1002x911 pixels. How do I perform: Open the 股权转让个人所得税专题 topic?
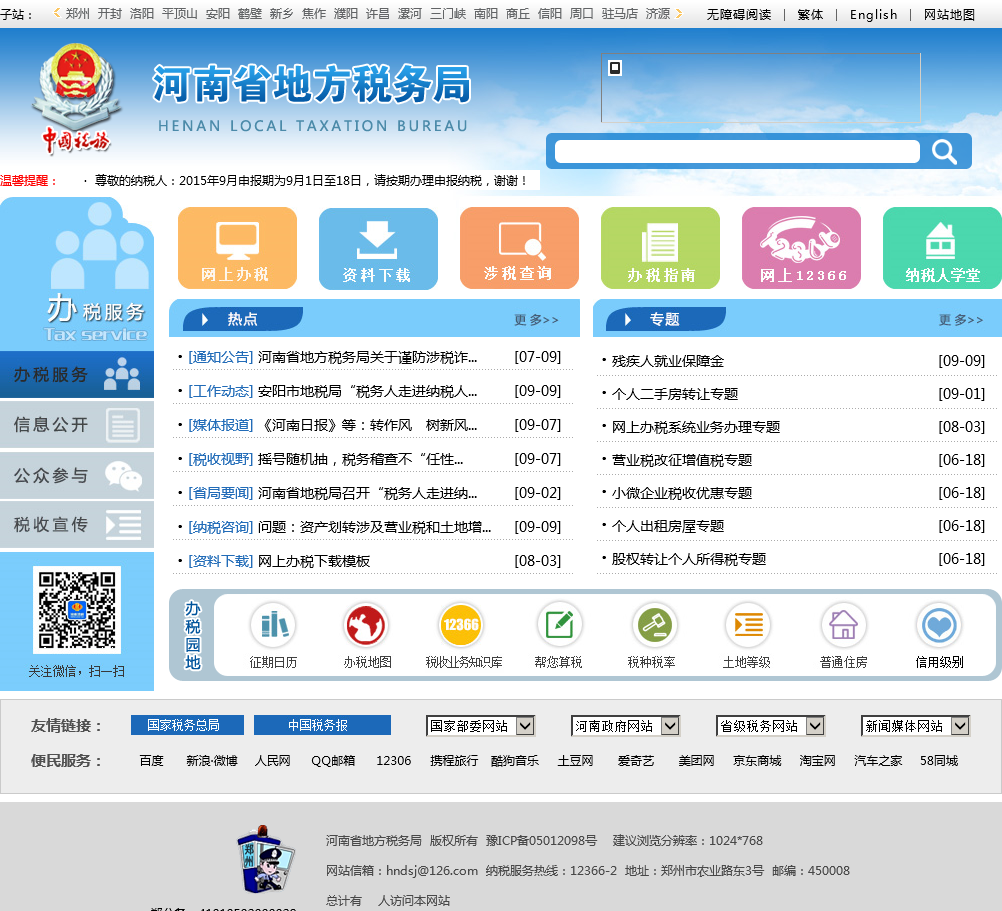689,559
